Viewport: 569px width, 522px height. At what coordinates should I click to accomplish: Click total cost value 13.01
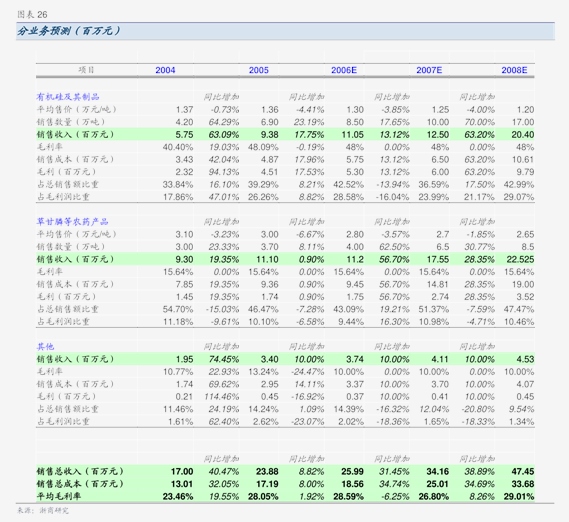pos(182,484)
